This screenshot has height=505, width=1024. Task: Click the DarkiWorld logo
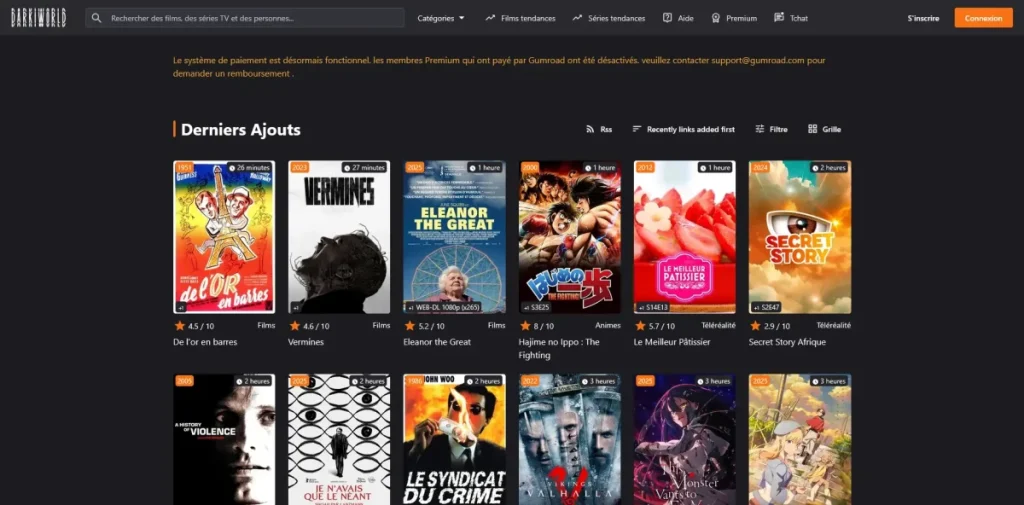point(39,18)
